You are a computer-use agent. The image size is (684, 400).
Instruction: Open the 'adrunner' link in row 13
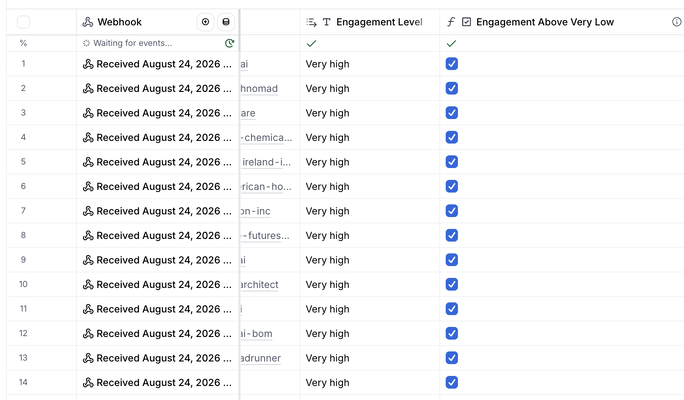[x=261, y=358]
